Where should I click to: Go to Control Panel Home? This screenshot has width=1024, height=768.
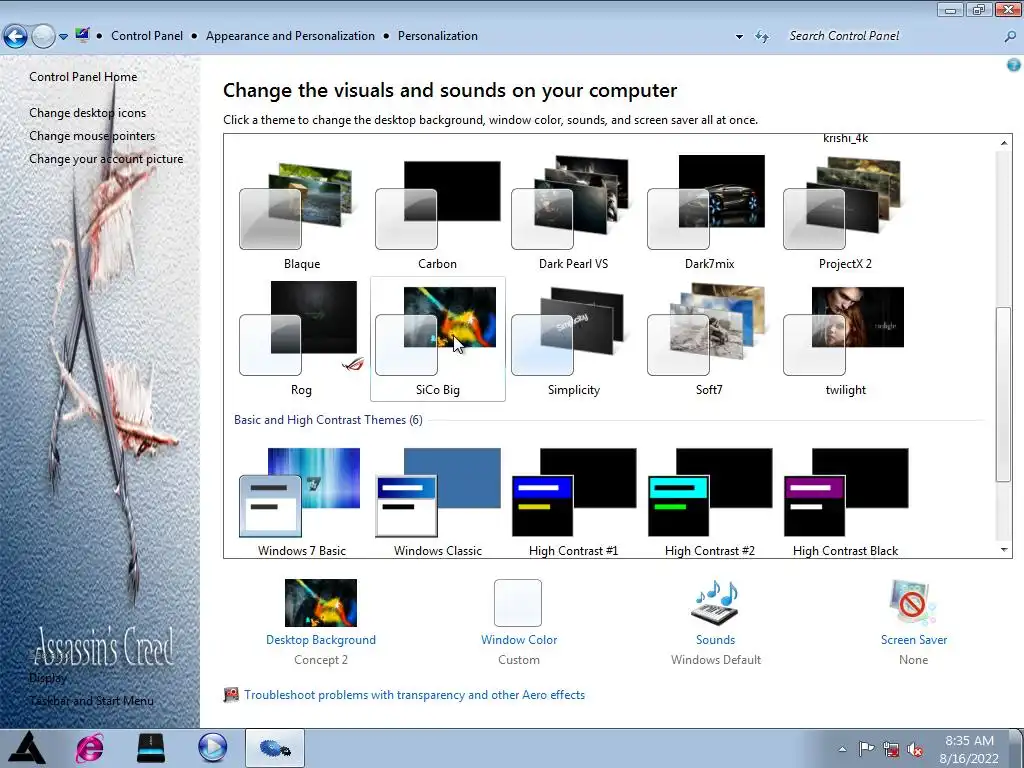(83, 76)
